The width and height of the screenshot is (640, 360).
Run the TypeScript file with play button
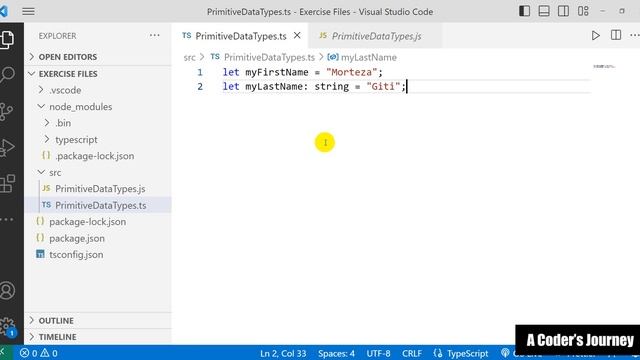pyautogui.click(x=596, y=36)
